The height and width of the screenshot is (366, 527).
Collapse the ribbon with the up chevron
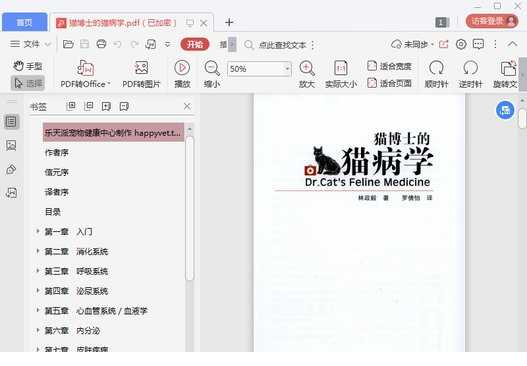coord(512,44)
